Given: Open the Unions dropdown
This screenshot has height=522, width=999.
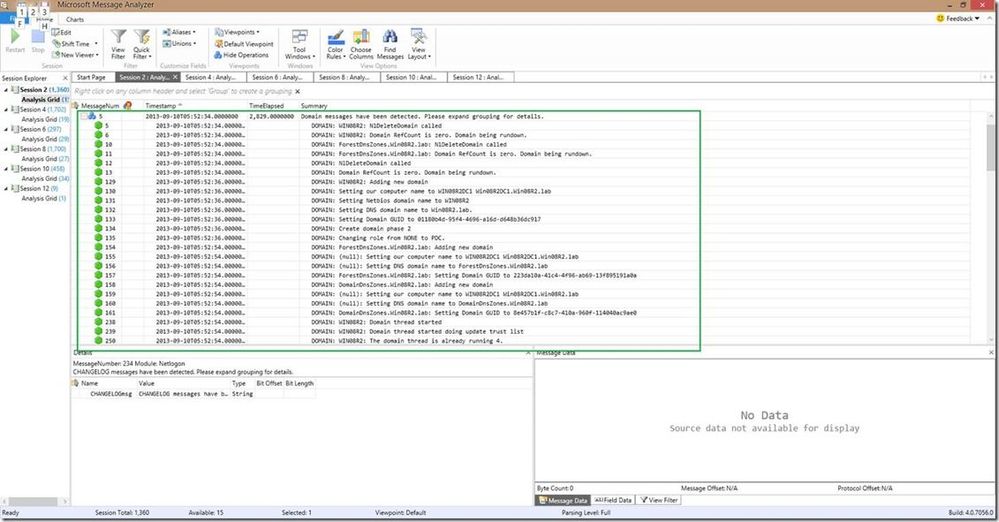Looking at the screenshot, I should coord(179,43).
